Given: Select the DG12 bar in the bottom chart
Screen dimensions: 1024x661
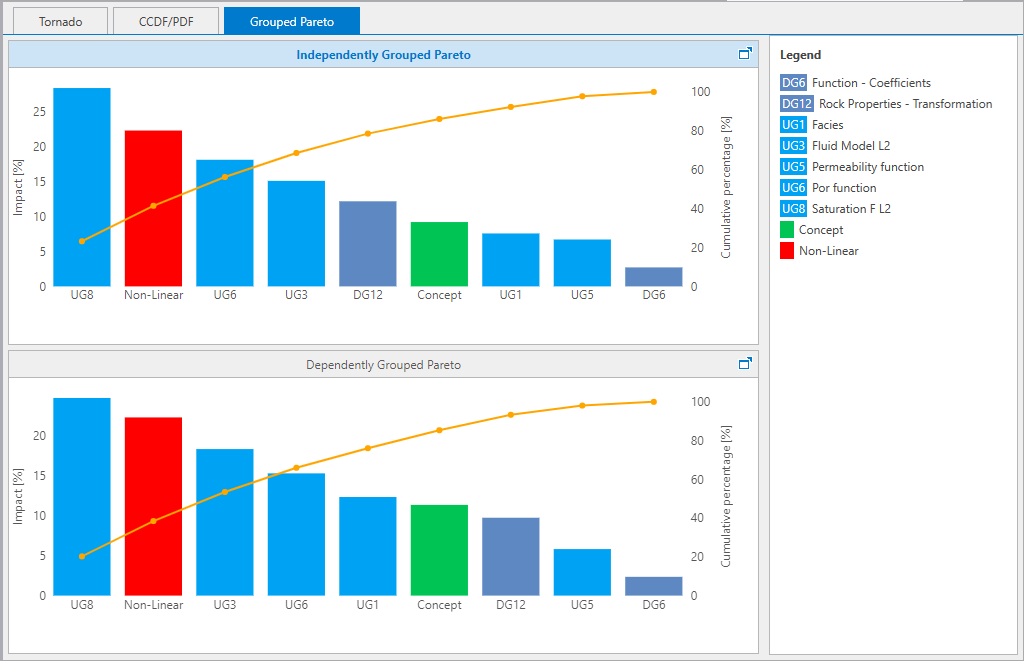Looking at the screenshot, I should [510, 556].
